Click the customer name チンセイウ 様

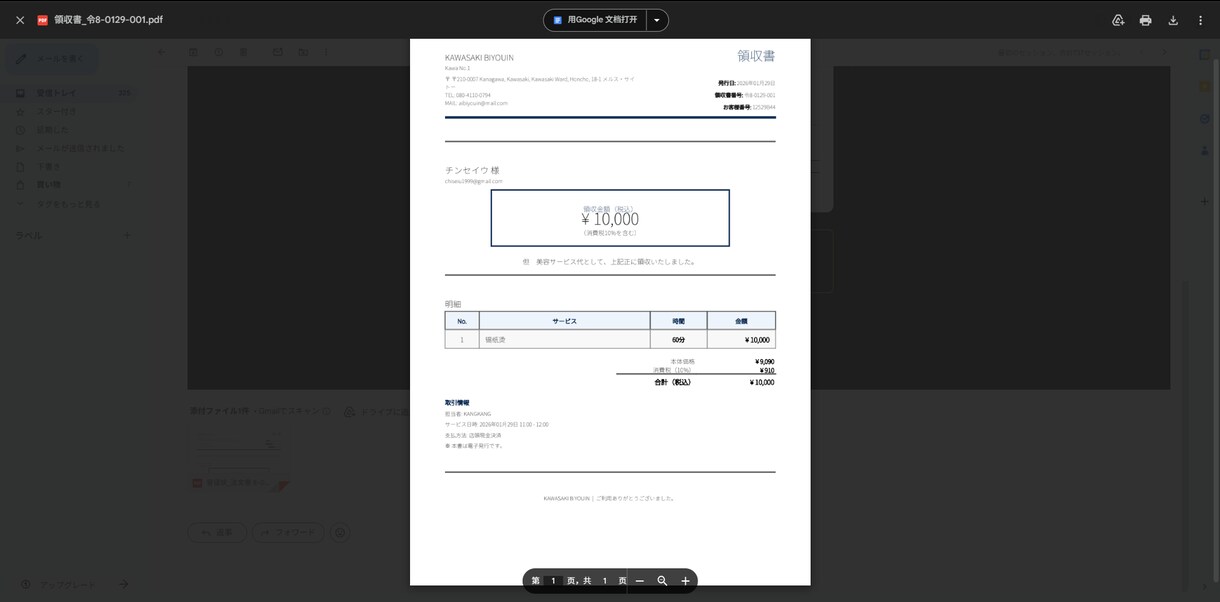[472, 171]
